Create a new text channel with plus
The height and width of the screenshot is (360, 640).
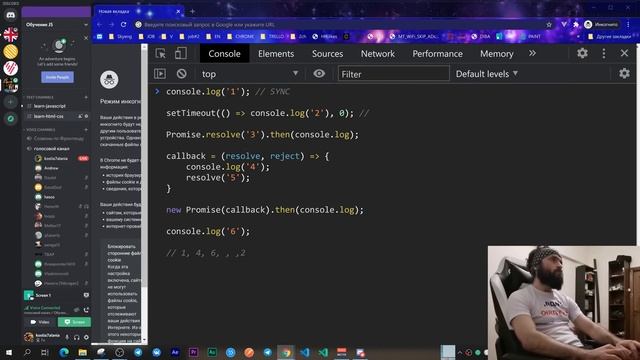pos(86,97)
